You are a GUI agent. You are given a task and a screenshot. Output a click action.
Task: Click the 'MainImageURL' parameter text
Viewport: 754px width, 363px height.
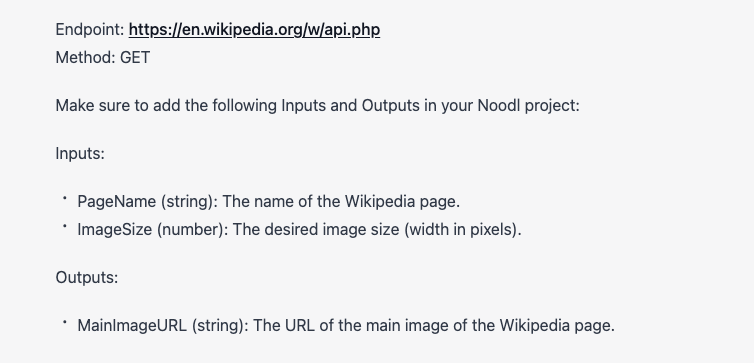(132, 325)
